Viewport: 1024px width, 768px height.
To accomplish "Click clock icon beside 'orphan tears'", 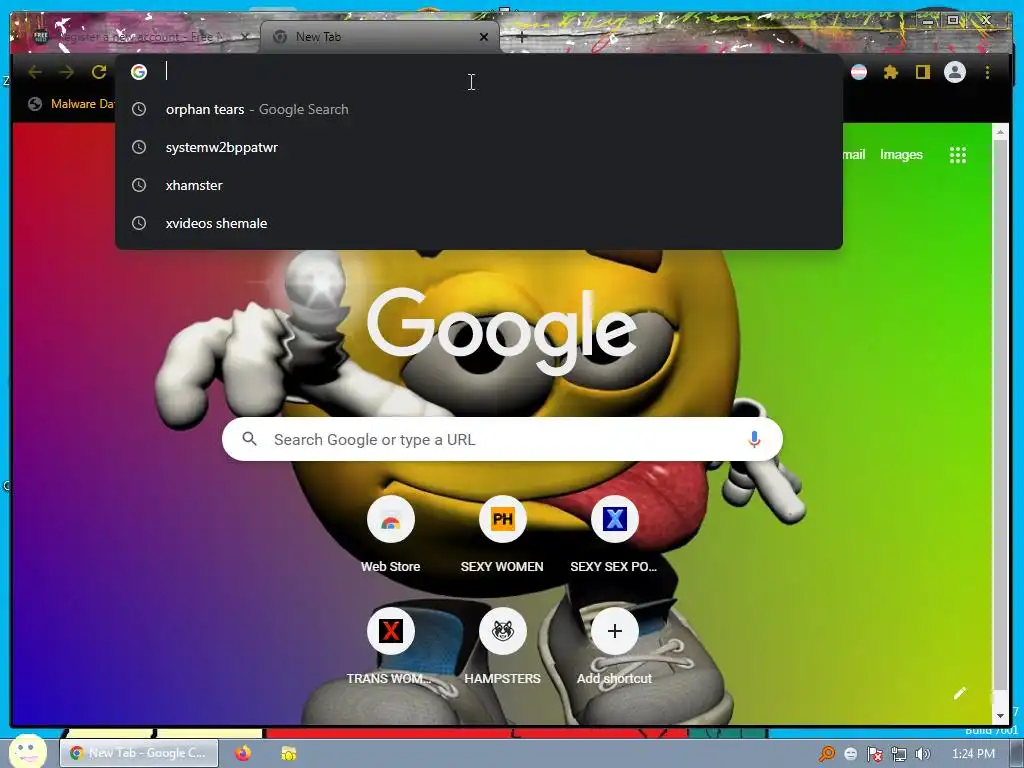I will click(x=139, y=110).
